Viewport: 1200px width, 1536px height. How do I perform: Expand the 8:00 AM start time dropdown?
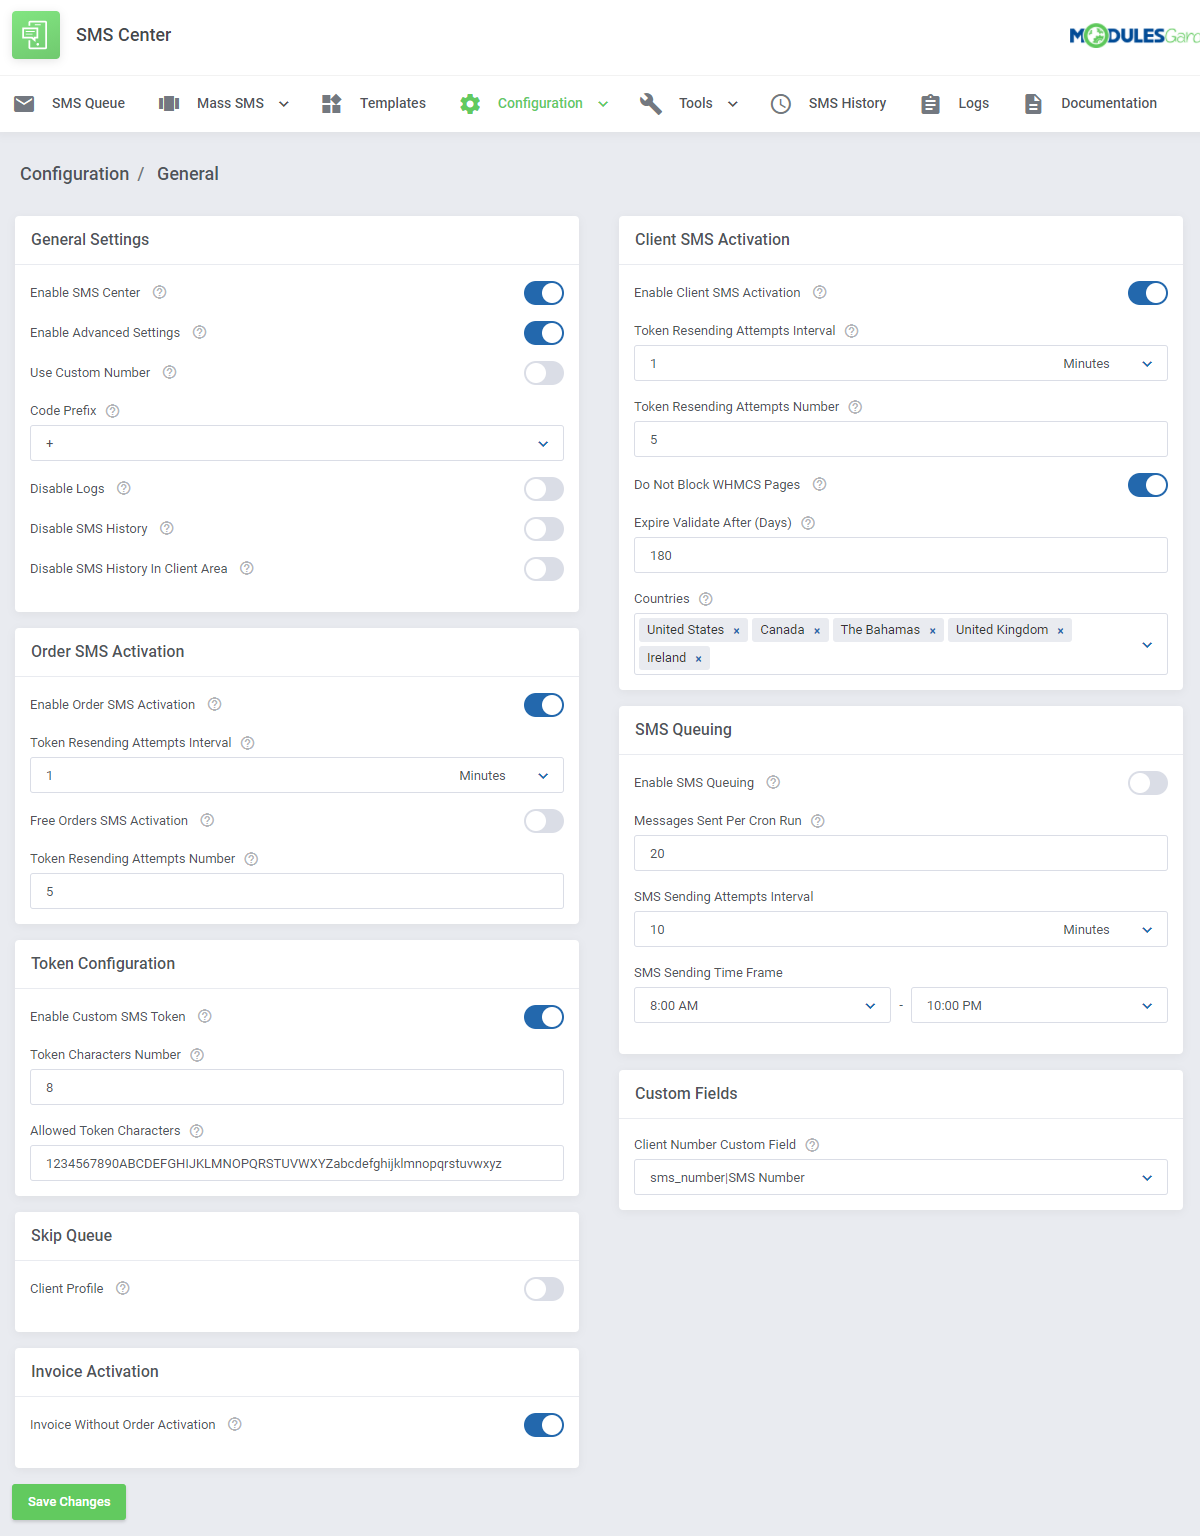point(762,1005)
